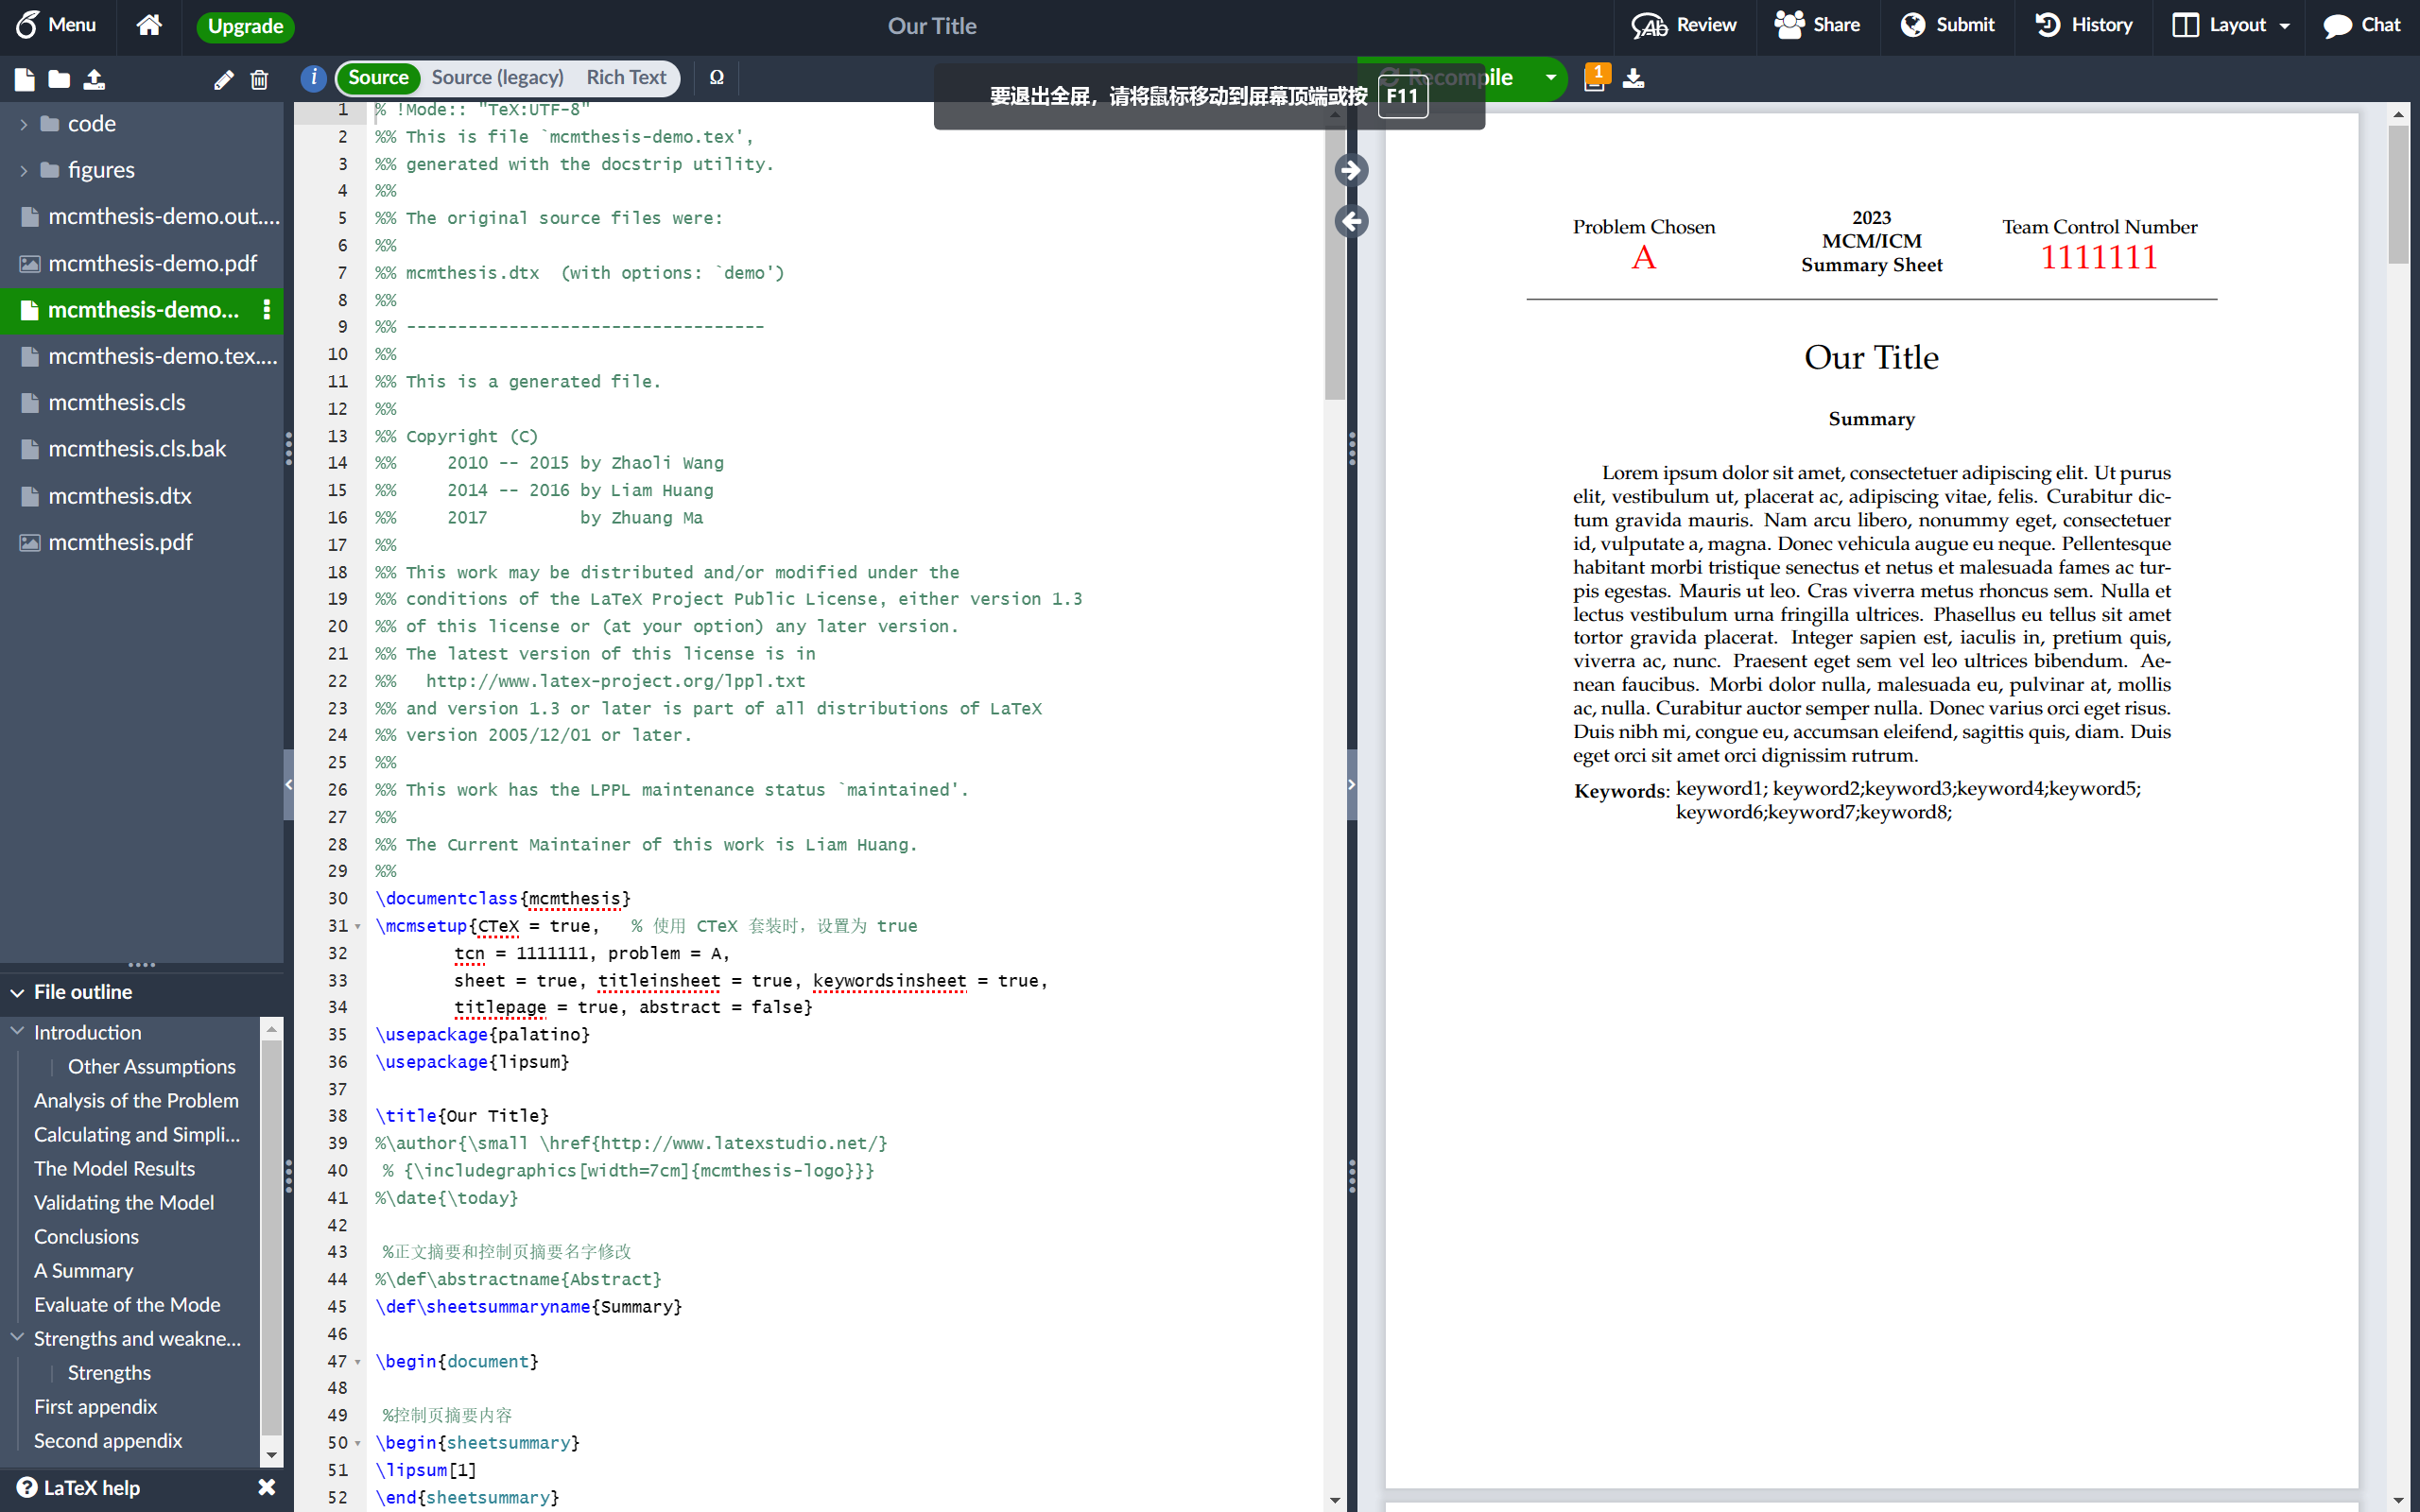Select the Source editor mode
2420x1512 pixels.
378,77
